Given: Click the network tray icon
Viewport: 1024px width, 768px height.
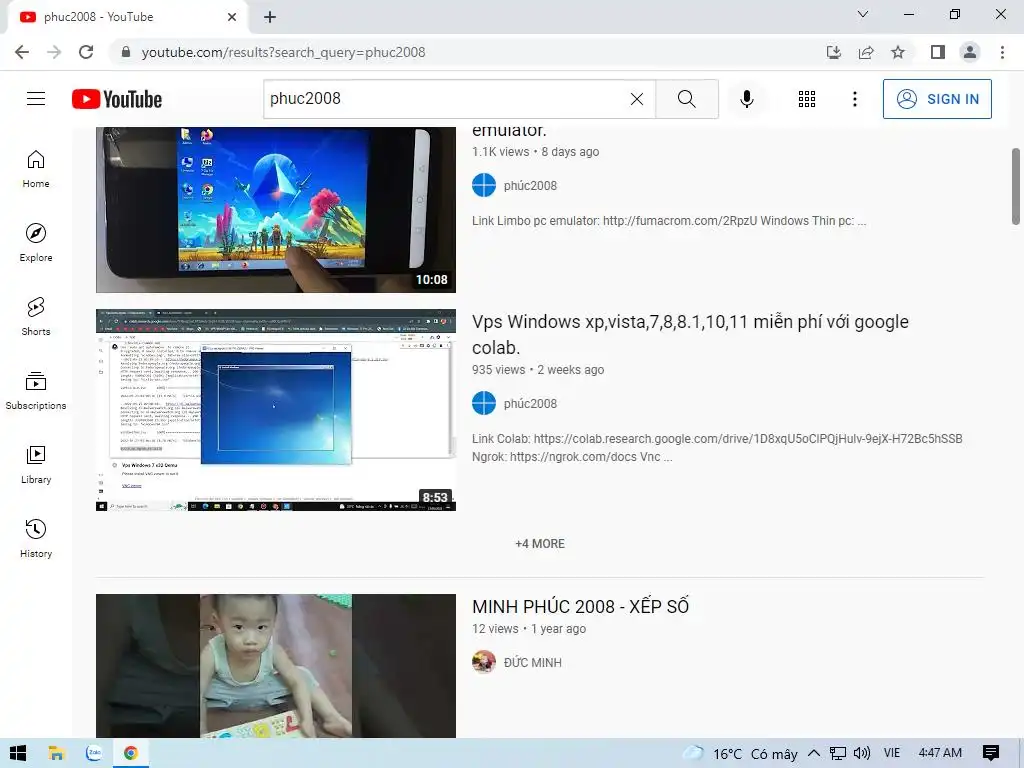Looking at the screenshot, I should 838,754.
